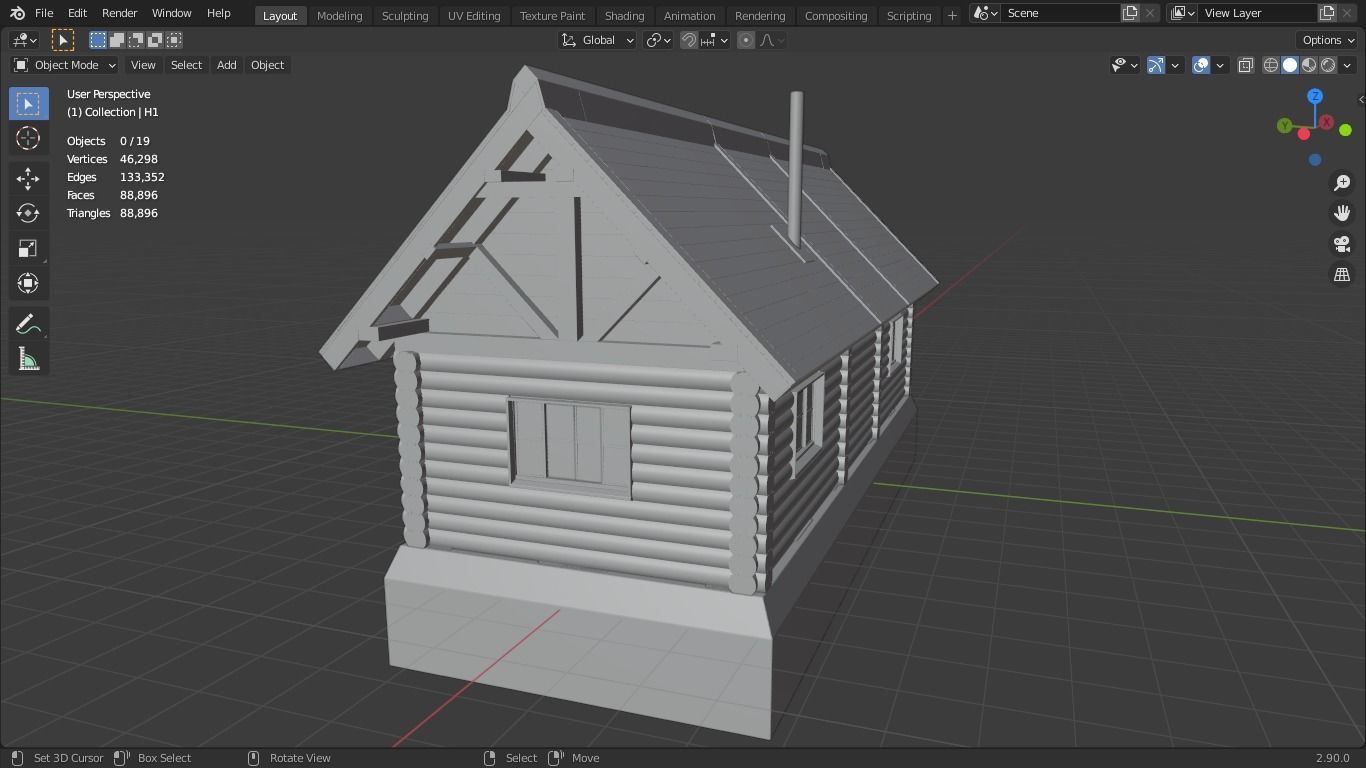Select the Scale tool
The image size is (1366, 768).
(28, 248)
